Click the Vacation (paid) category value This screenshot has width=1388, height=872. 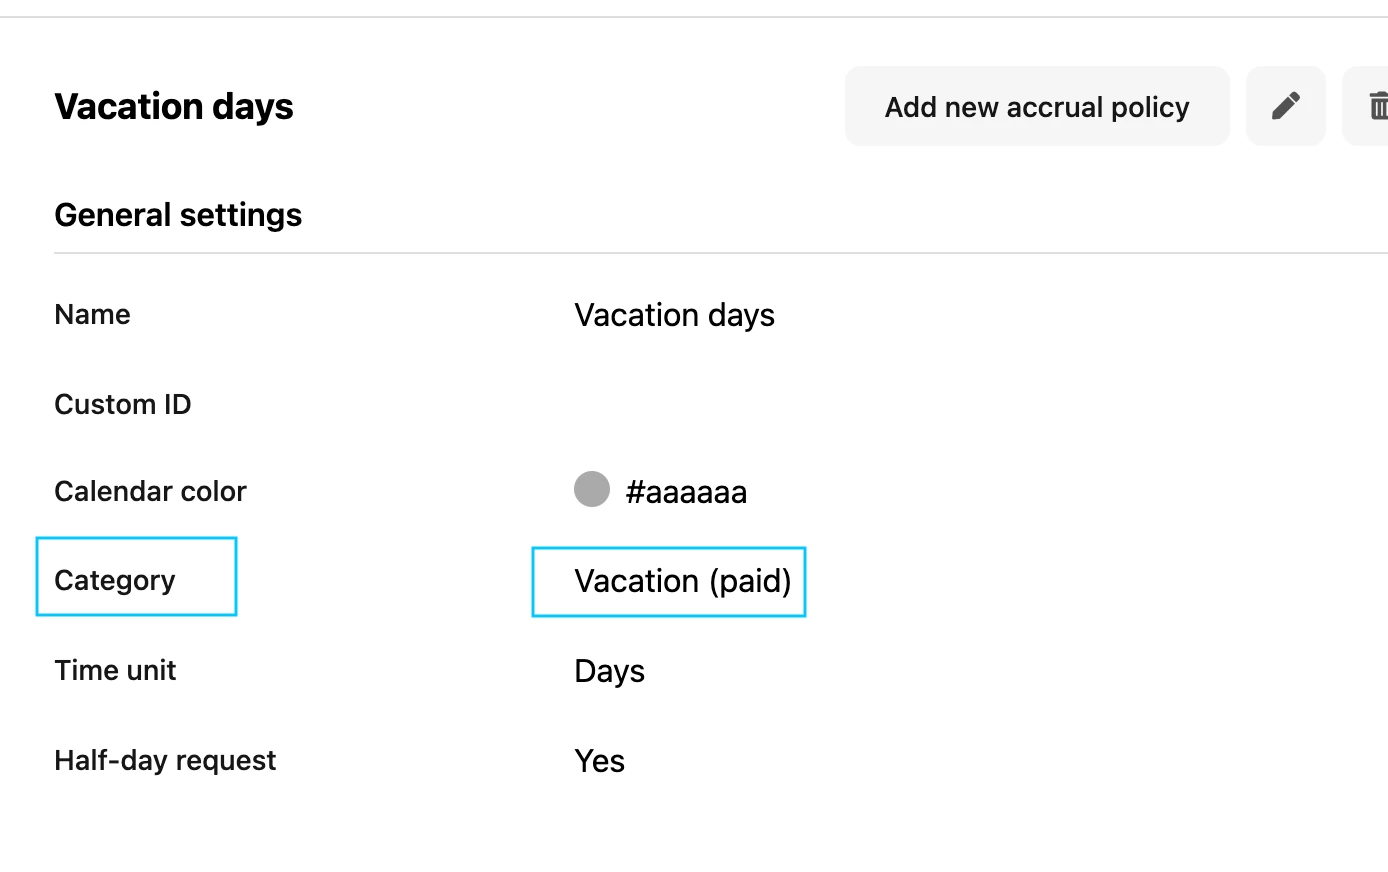coord(683,581)
